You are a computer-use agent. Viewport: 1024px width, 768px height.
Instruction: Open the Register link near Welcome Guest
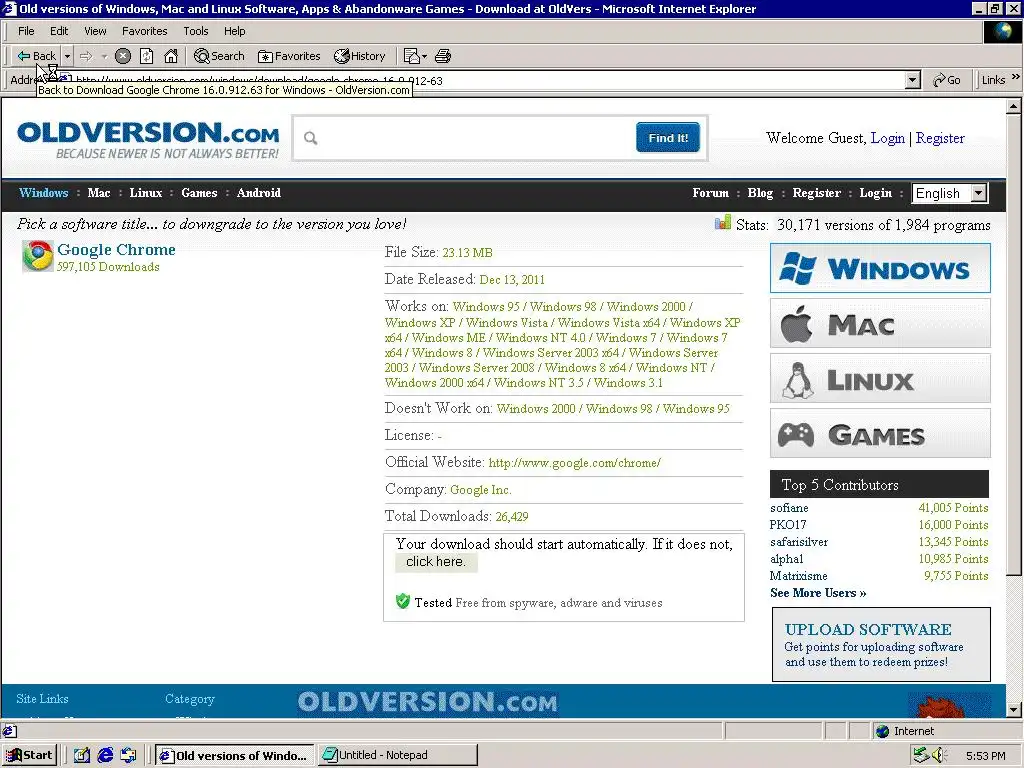tap(940, 138)
